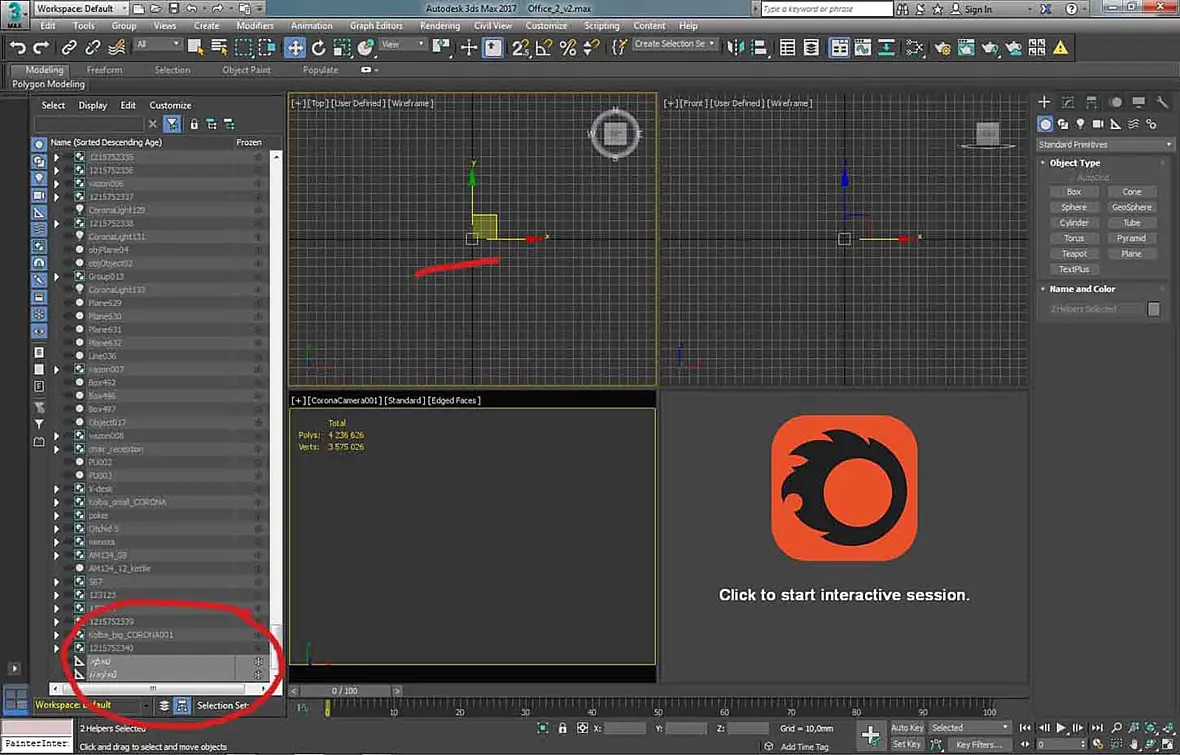Open Workspace Default dropdown in title bar
Viewport: 1180px width, 755px height.
click(x=81, y=9)
